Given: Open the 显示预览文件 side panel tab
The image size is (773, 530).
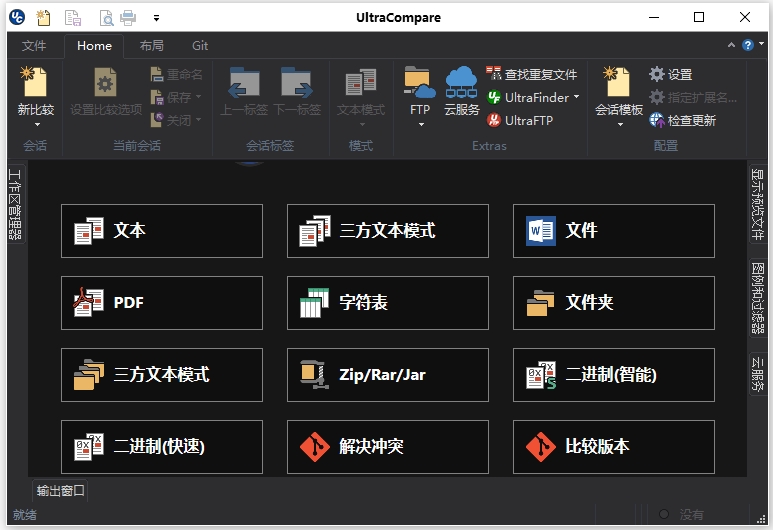Looking at the screenshot, I should coord(758,204).
